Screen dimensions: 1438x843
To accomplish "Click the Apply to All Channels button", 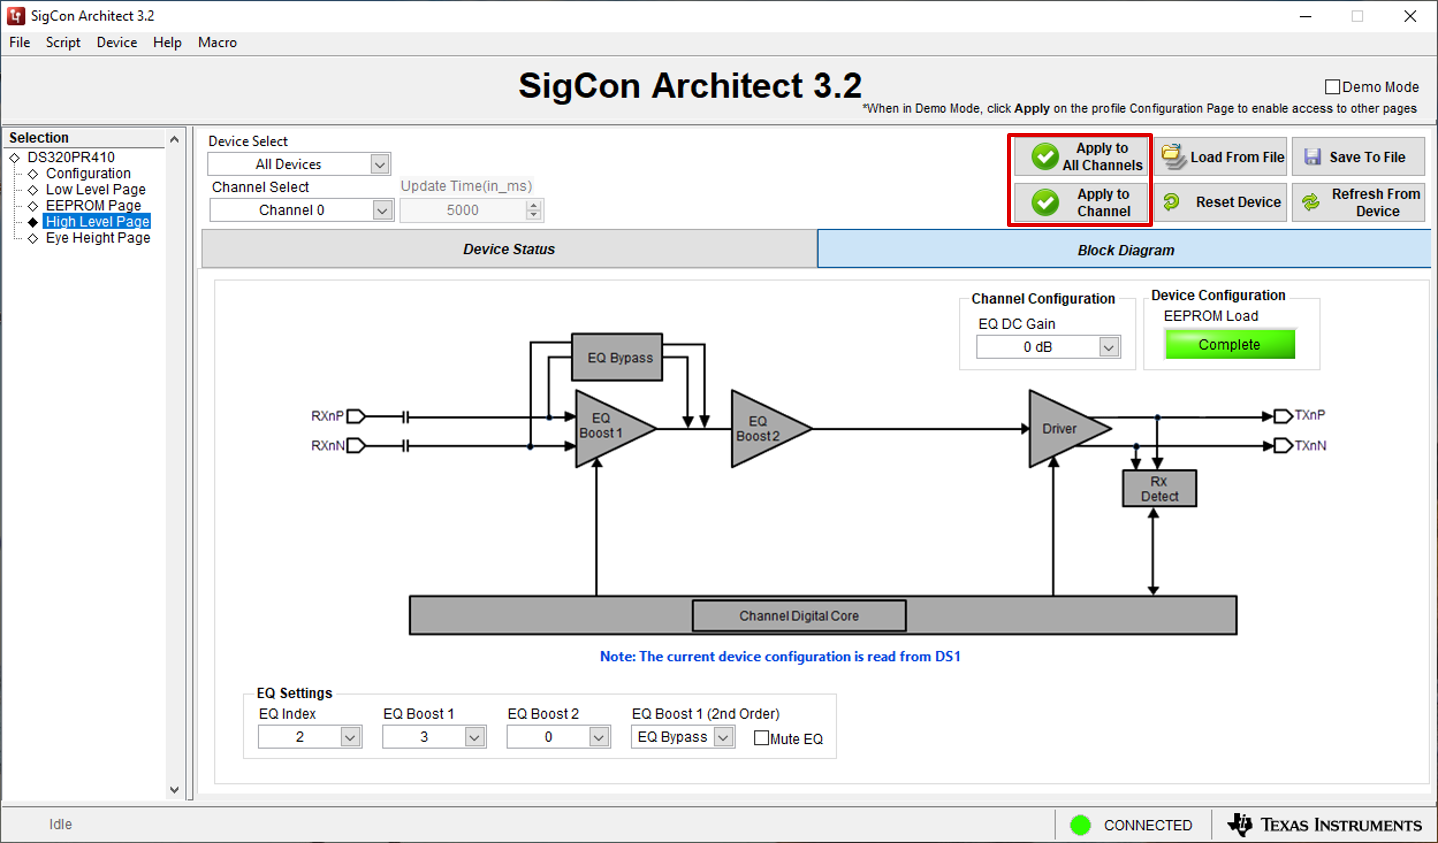I will (1081, 157).
